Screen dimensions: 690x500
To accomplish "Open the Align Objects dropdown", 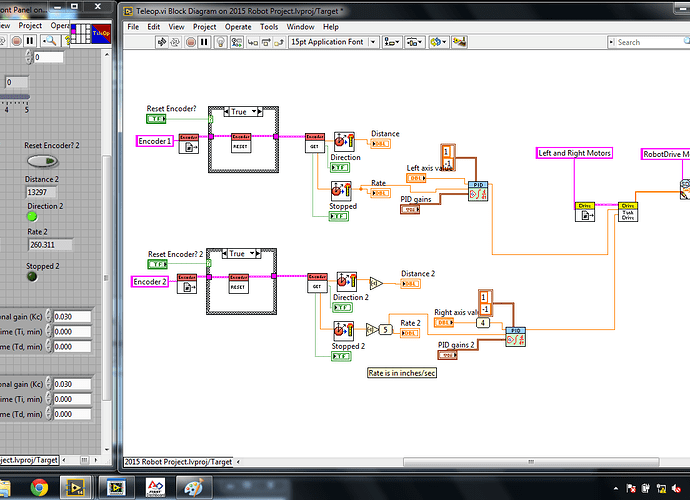I will coord(392,42).
